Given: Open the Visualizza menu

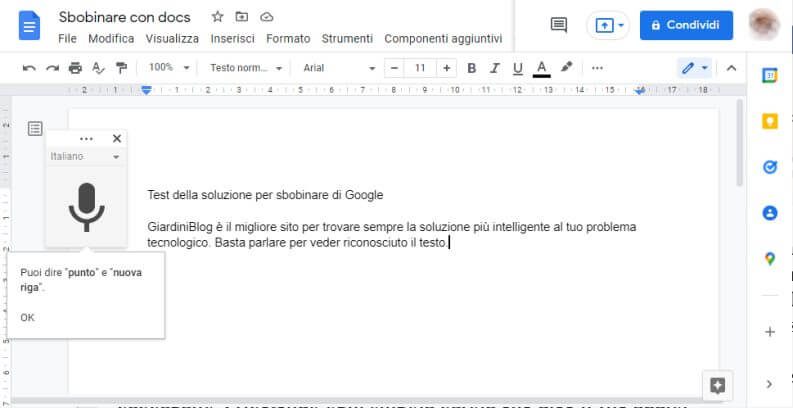Looking at the screenshot, I should click(x=172, y=39).
